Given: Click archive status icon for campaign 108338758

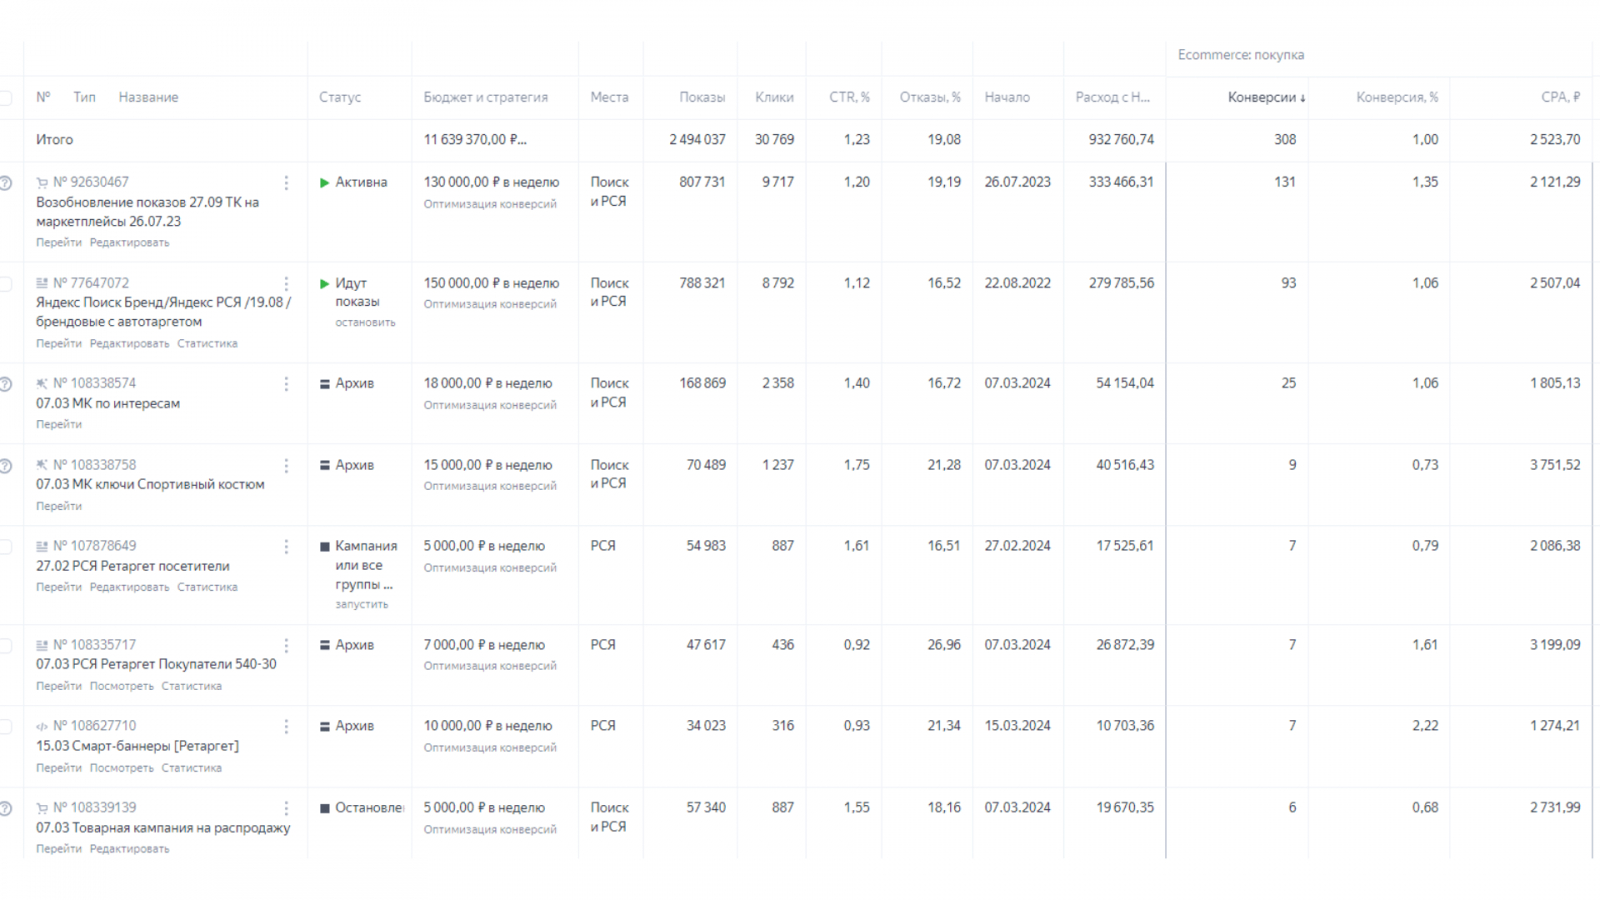Looking at the screenshot, I should tap(324, 465).
